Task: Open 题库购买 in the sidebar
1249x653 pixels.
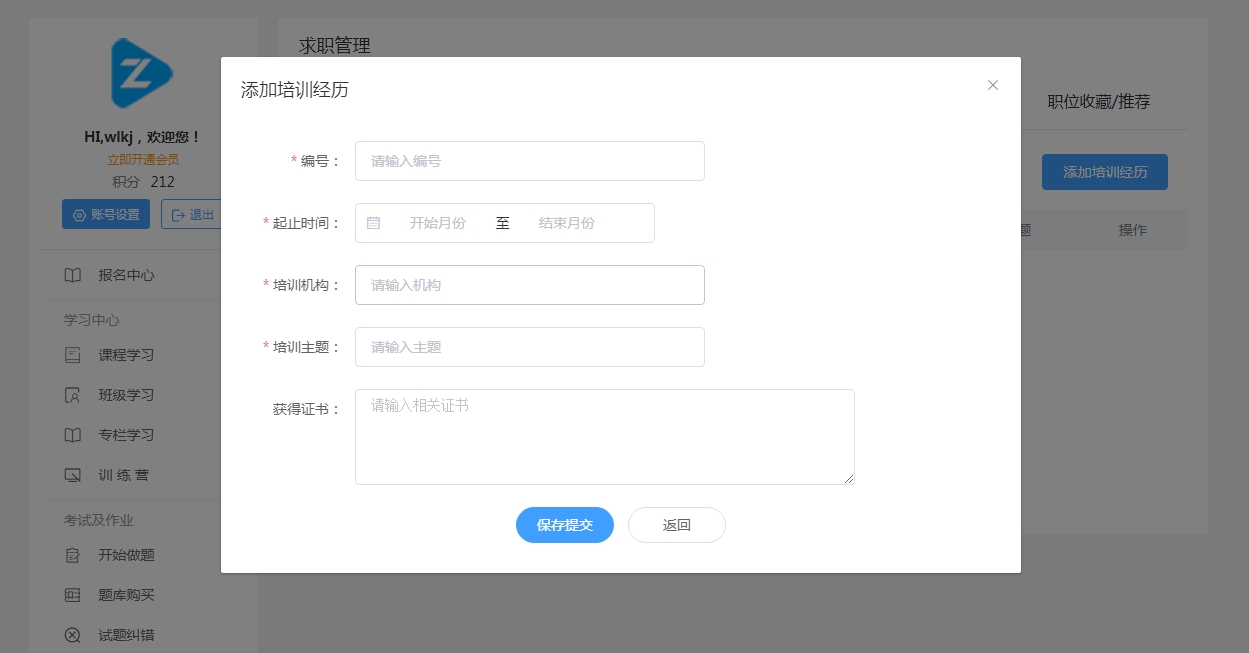Action: [126, 595]
